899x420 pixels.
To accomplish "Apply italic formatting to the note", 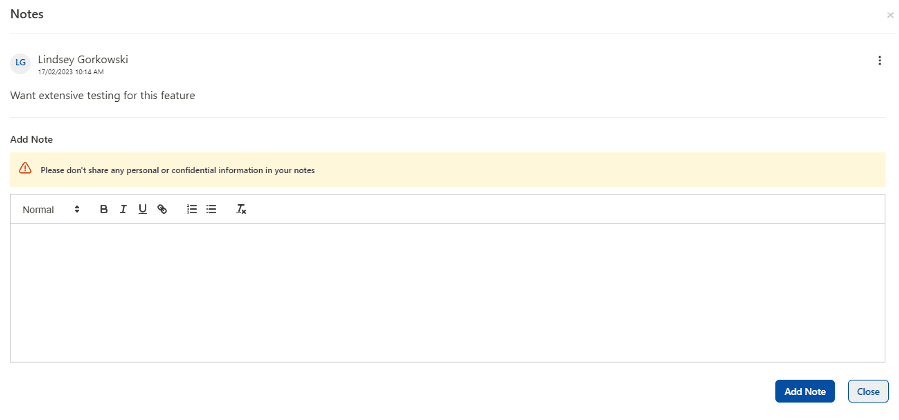I will [x=123, y=209].
